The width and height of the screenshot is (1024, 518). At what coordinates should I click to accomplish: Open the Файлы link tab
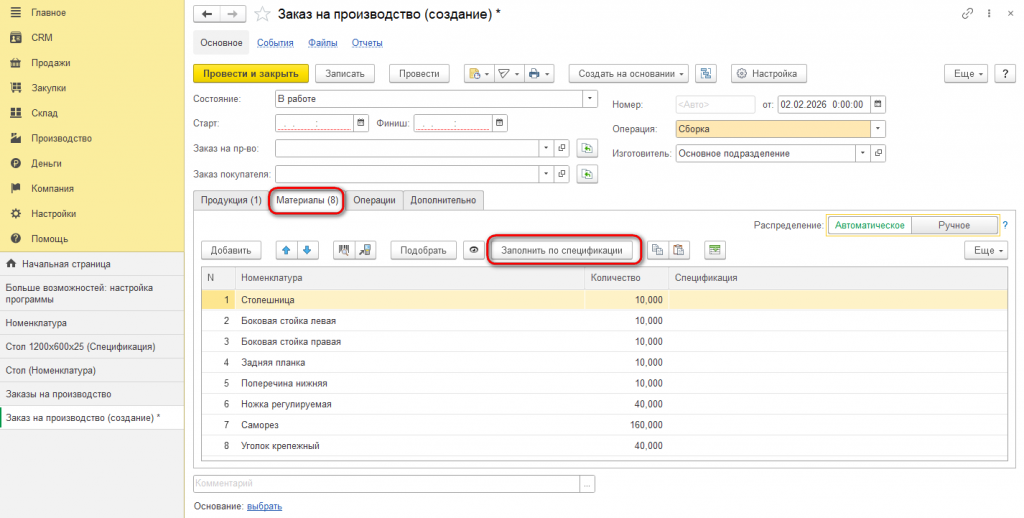pyautogui.click(x=323, y=43)
